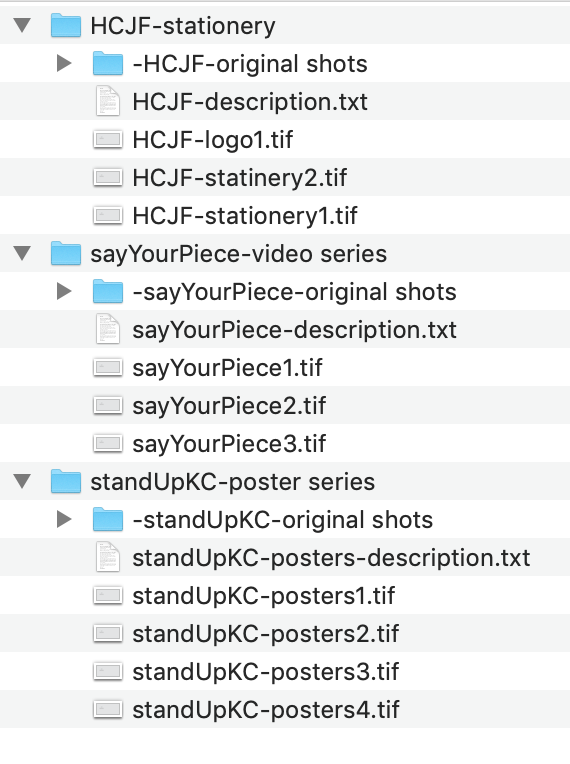Image resolution: width=570 pixels, height=764 pixels.
Task: Select the -standUpKC-original shots folder name
Action: (283, 520)
